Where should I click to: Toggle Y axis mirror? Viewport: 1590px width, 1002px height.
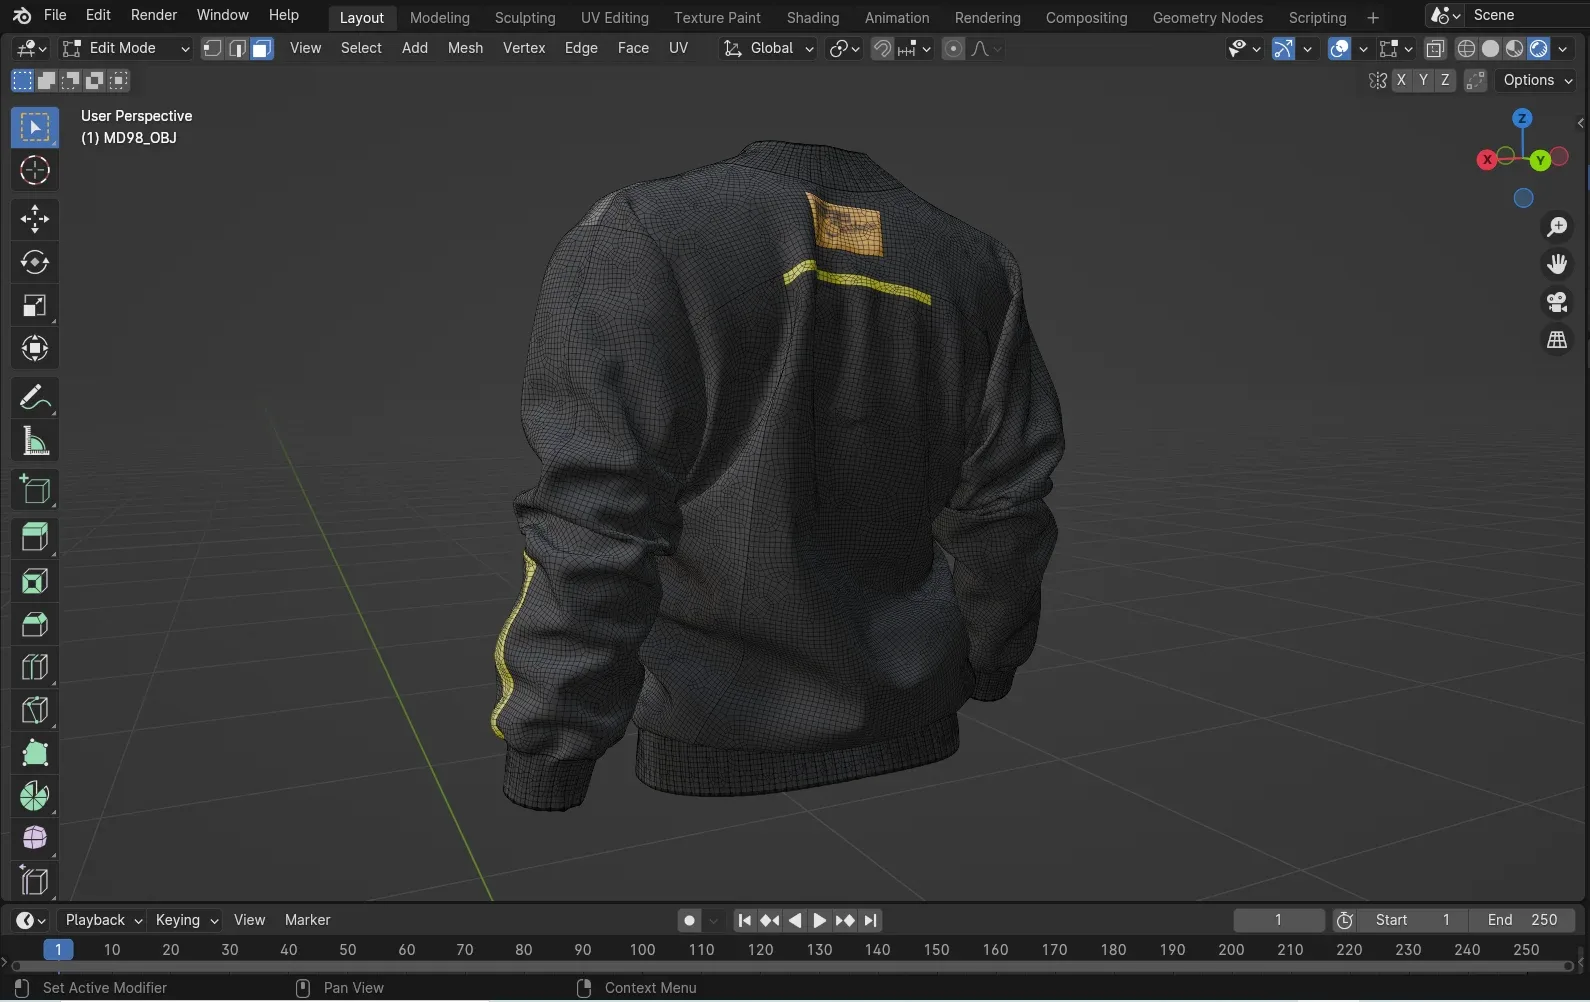(1423, 81)
